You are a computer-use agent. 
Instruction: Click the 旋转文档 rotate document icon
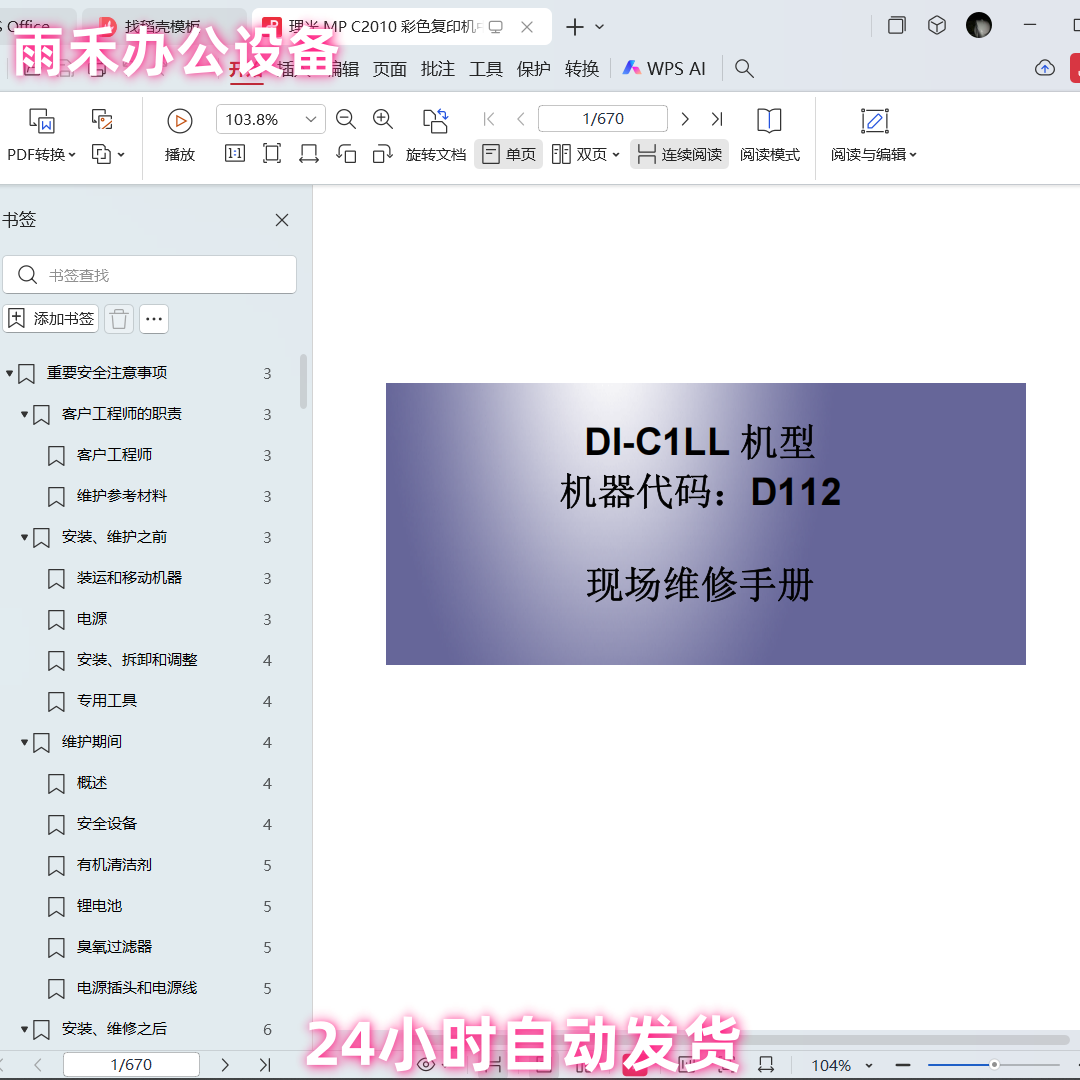[435, 121]
